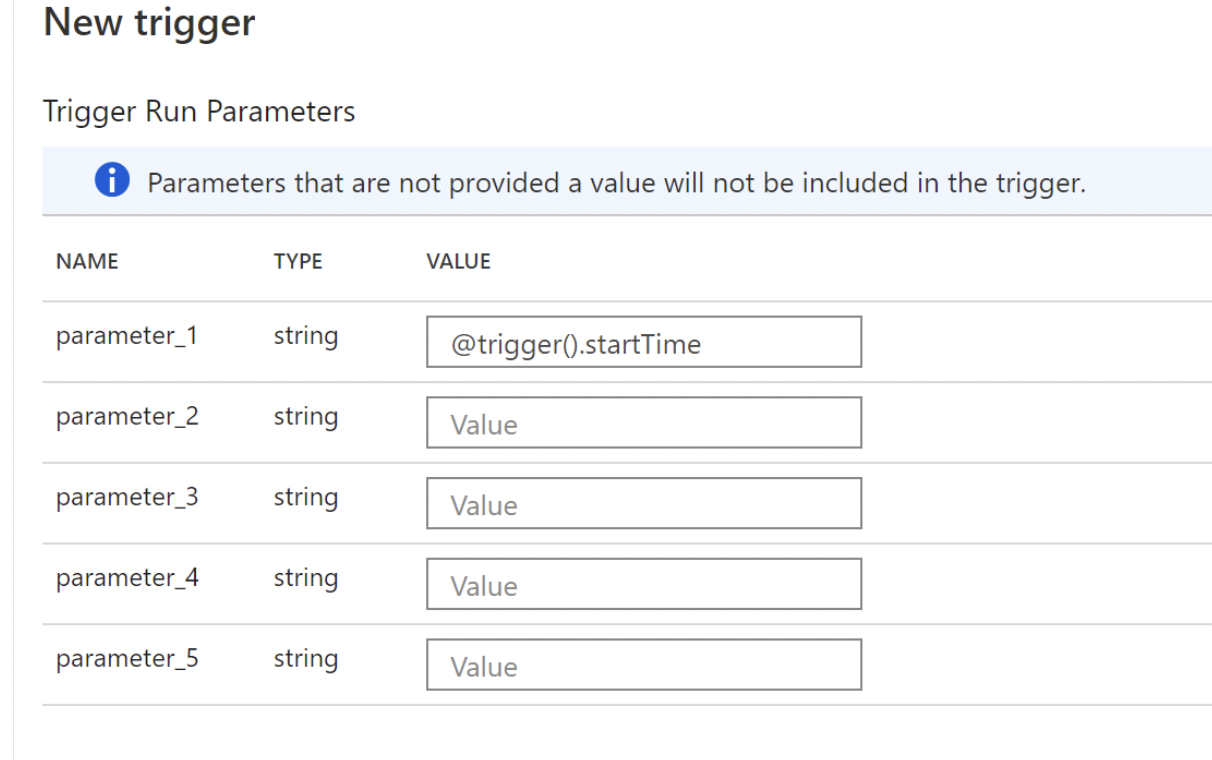Image resolution: width=1212 pixels, height=760 pixels.
Task: Select the parameter_1 name label
Action: tap(127, 336)
